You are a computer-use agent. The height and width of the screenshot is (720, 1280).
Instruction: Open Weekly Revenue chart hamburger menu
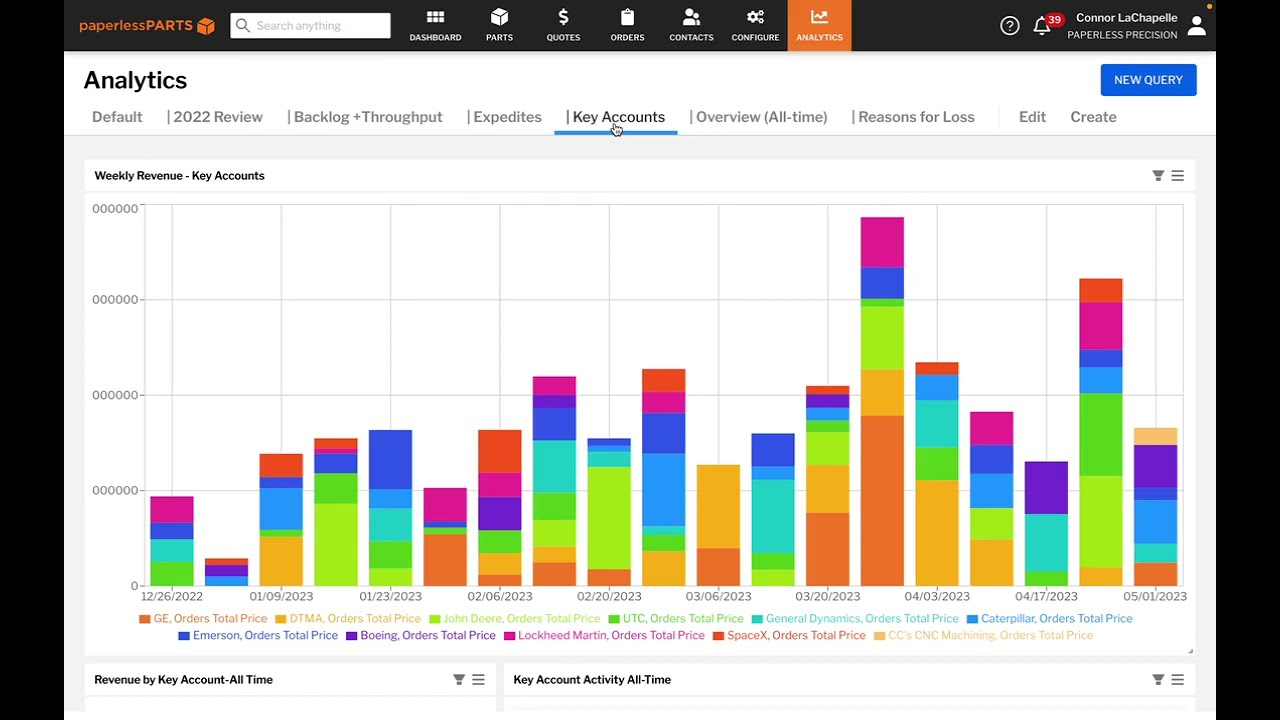1177,175
